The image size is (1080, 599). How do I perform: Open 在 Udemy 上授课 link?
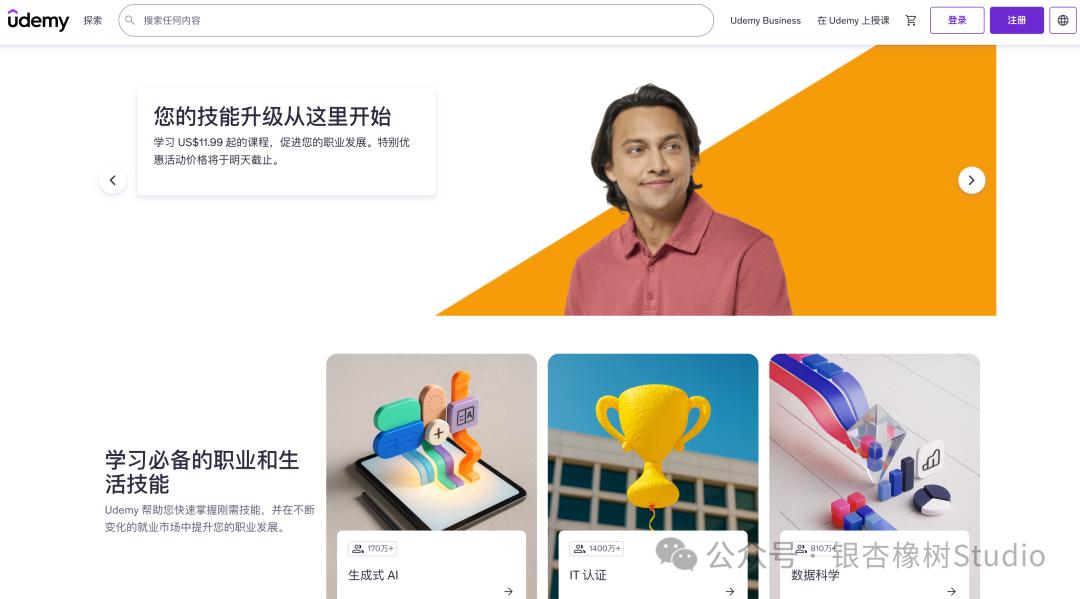(x=853, y=21)
